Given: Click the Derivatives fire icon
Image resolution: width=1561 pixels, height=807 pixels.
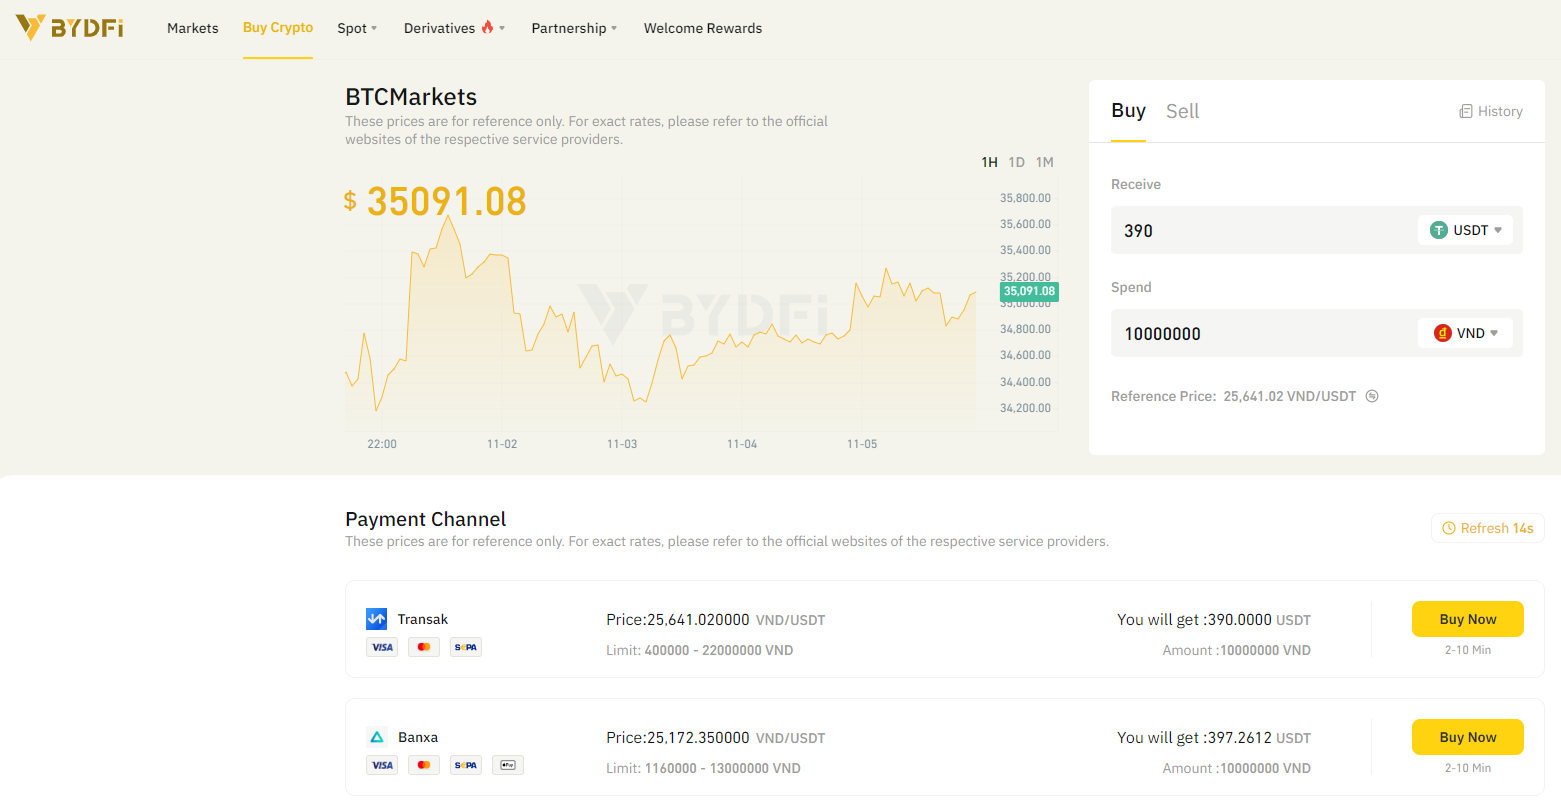Looking at the screenshot, I should (487, 27).
